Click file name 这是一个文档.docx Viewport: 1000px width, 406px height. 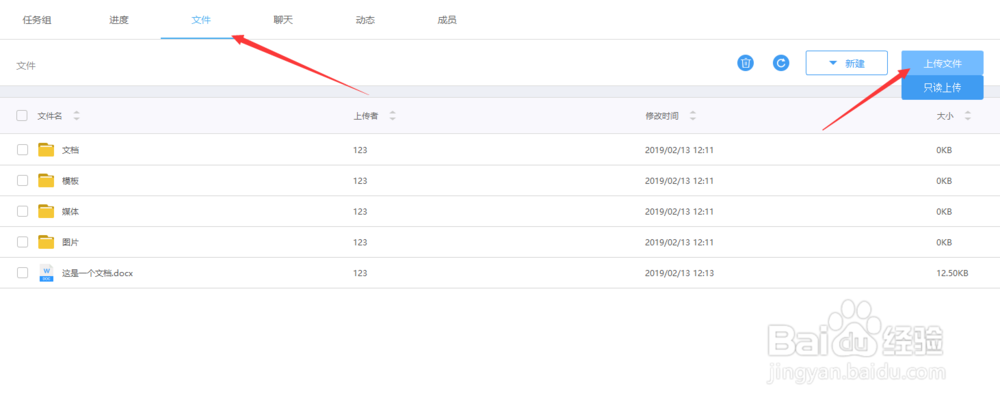click(97, 273)
